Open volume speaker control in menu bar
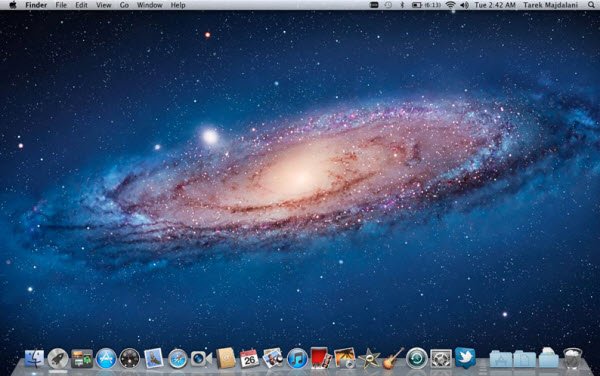 [x=464, y=5]
